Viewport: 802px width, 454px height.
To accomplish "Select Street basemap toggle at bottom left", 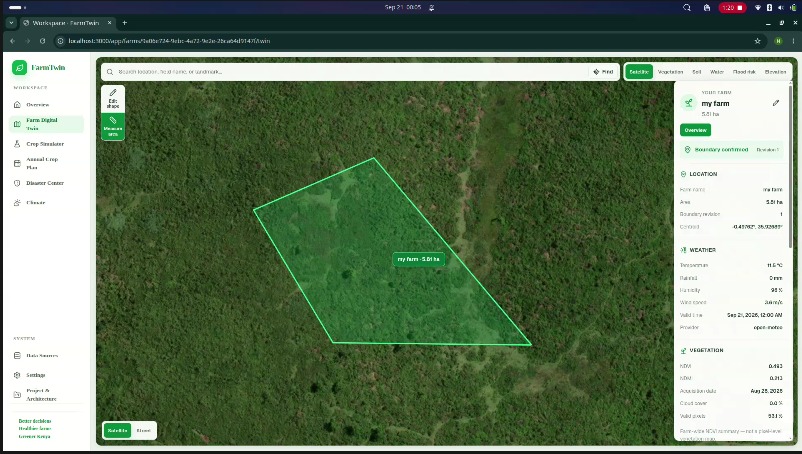I will (x=144, y=430).
